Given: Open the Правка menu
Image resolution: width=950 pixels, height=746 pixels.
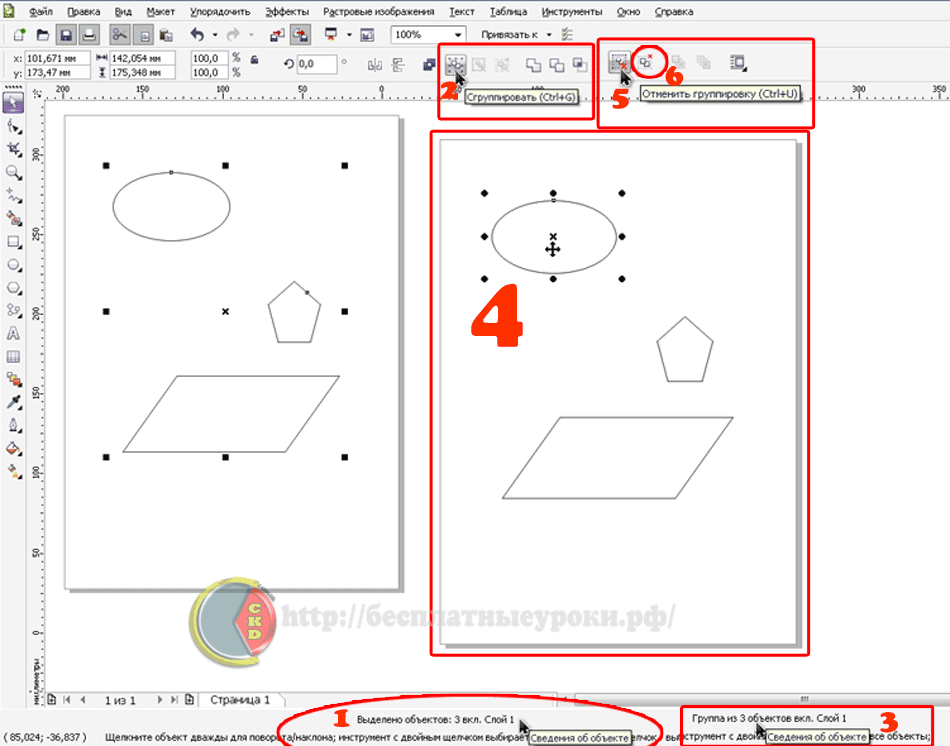Looking at the screenshot, I should [84, 12].
